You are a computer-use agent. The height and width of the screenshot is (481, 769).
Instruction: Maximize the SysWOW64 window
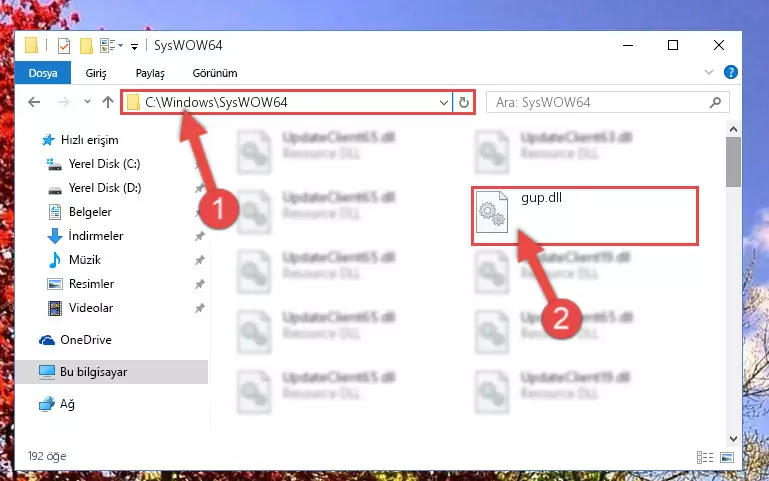tap(673, 45)
